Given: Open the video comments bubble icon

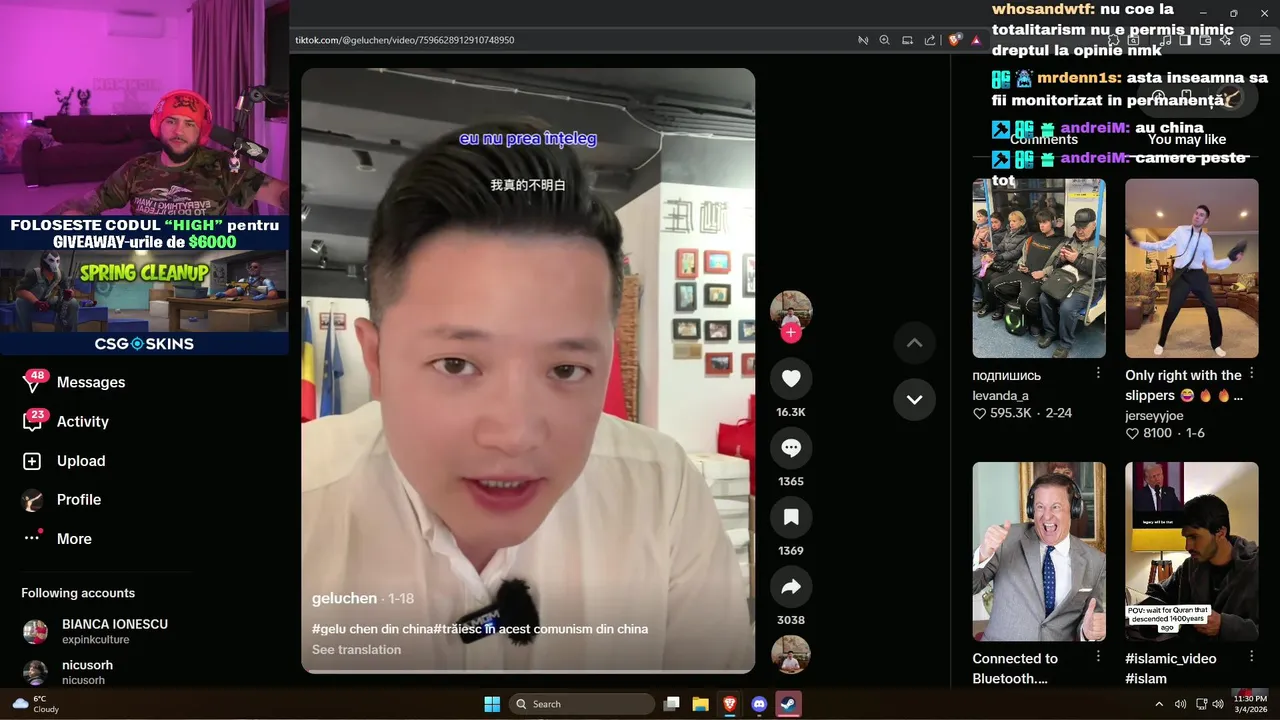Looking at the screenshot, I should [791, 448].
